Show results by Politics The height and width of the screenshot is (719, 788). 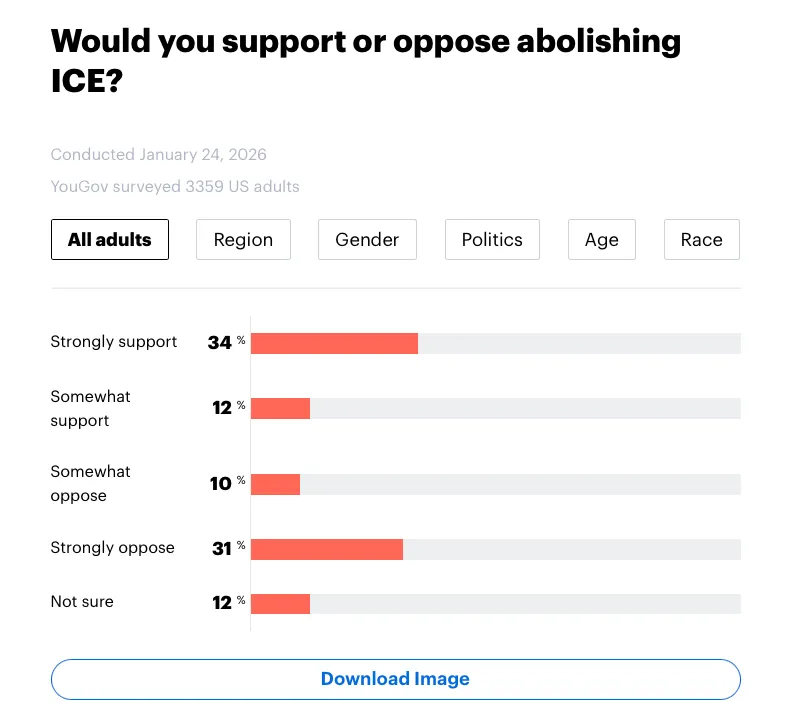click(x=492, y=240)
